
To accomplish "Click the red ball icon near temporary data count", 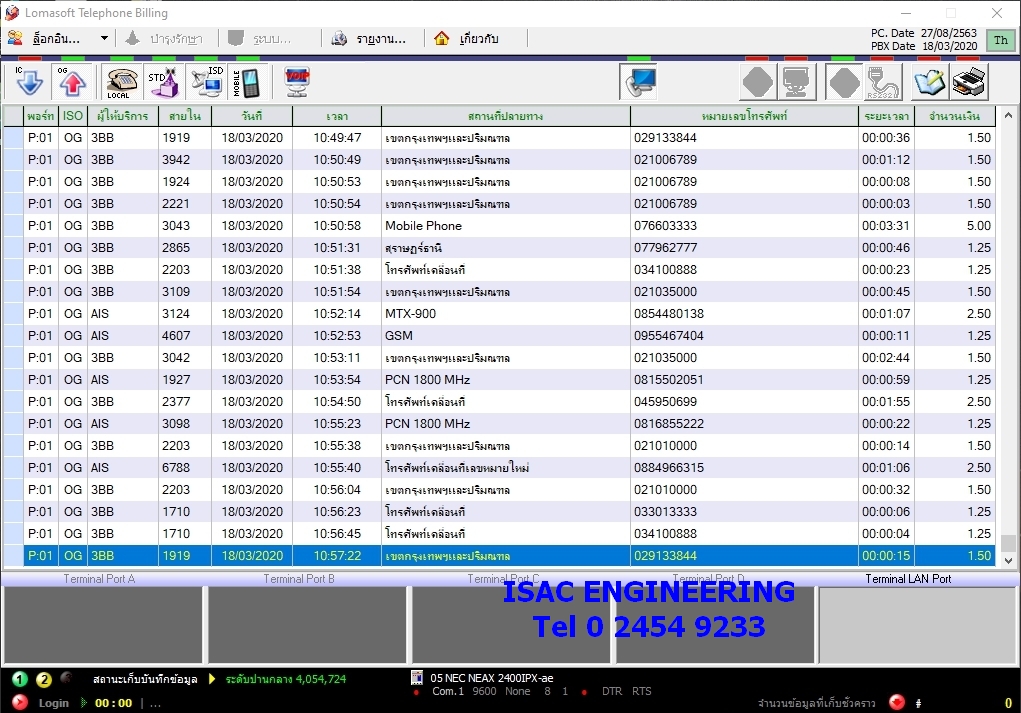I will (x=897, y=702).
